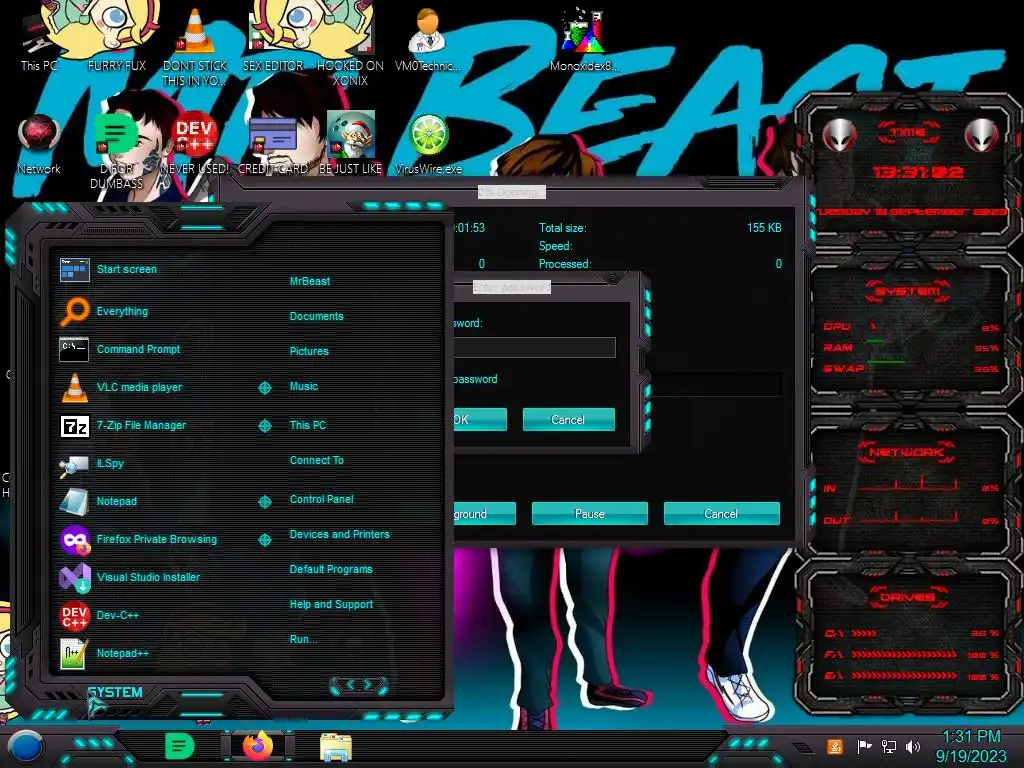Select CREDIT CARD desktop icon

pyautogui.click(x=272, y=145)
